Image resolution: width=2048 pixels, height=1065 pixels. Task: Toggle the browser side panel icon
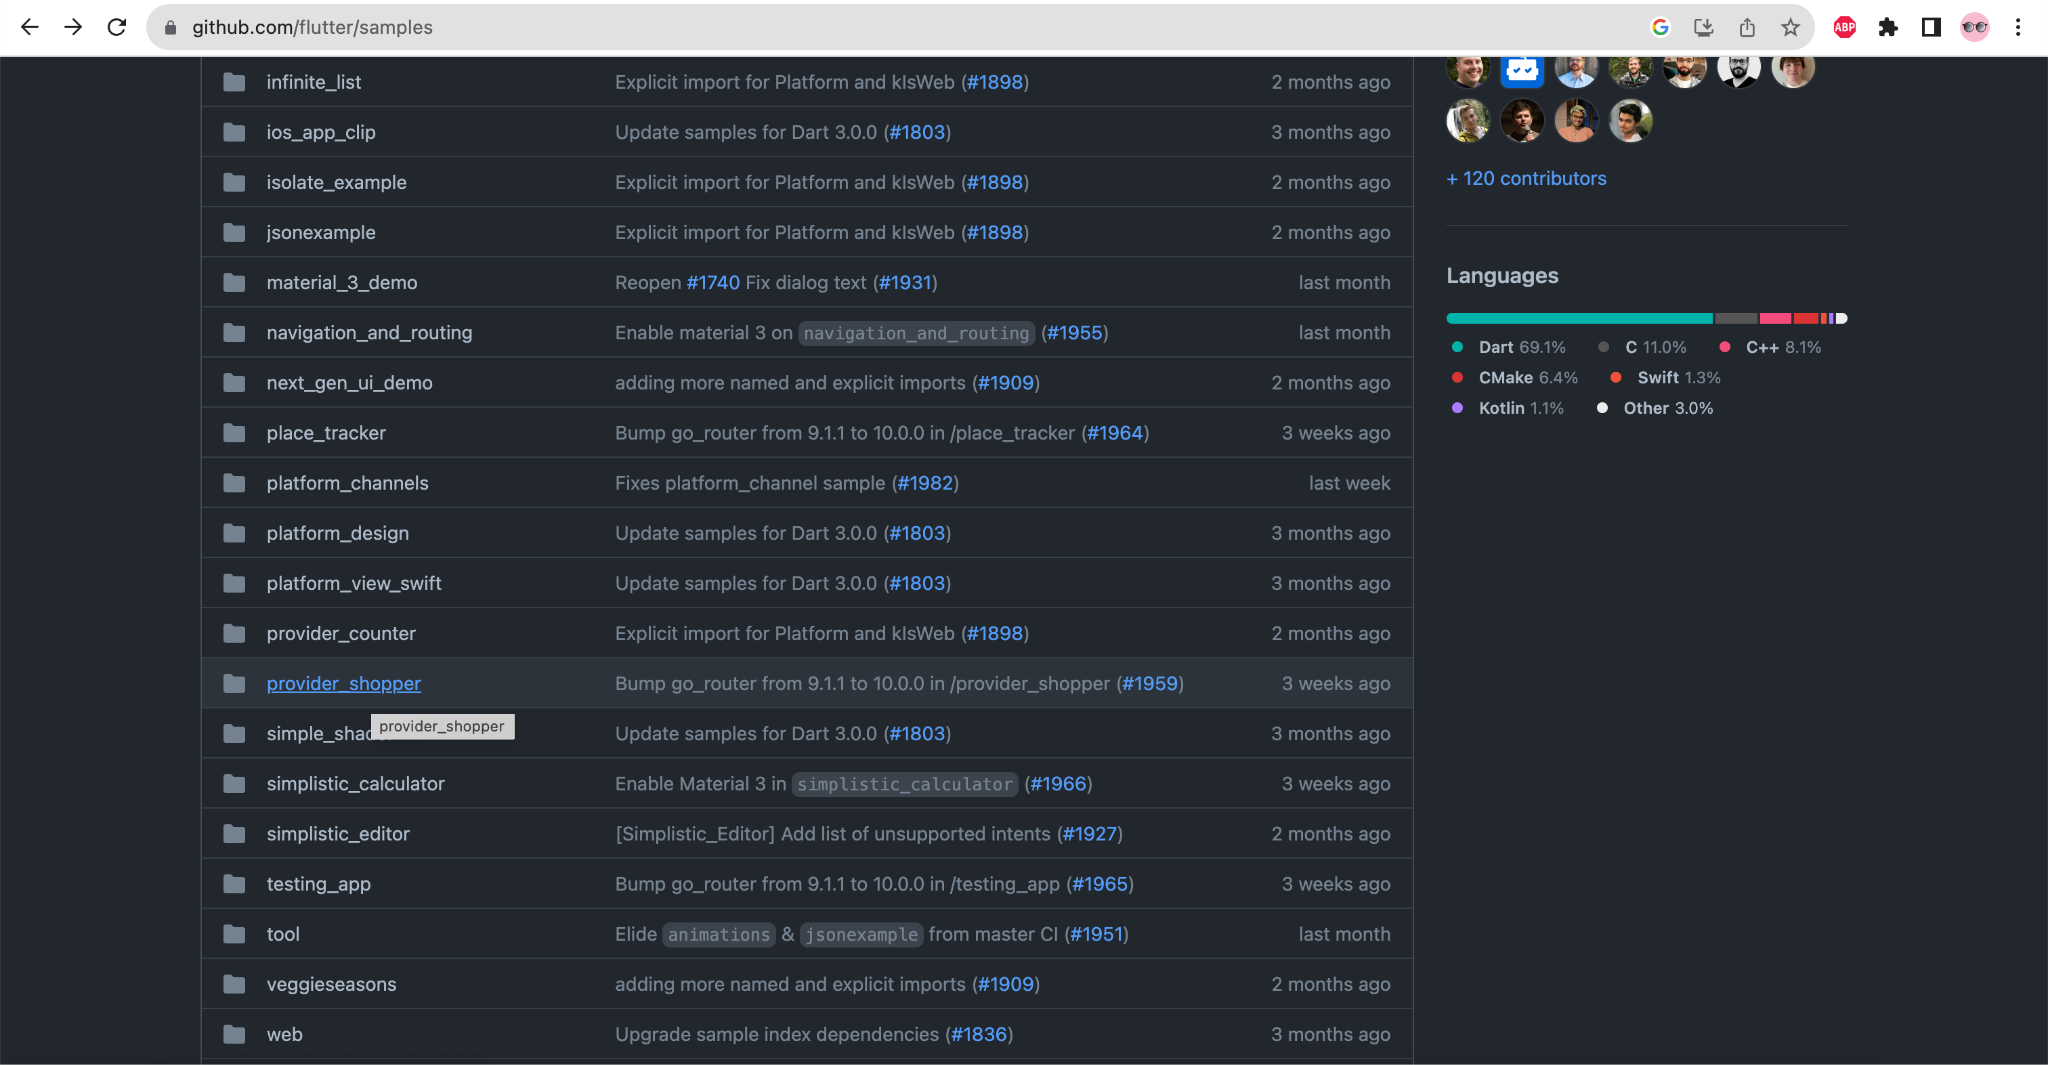coord(1931,27)
